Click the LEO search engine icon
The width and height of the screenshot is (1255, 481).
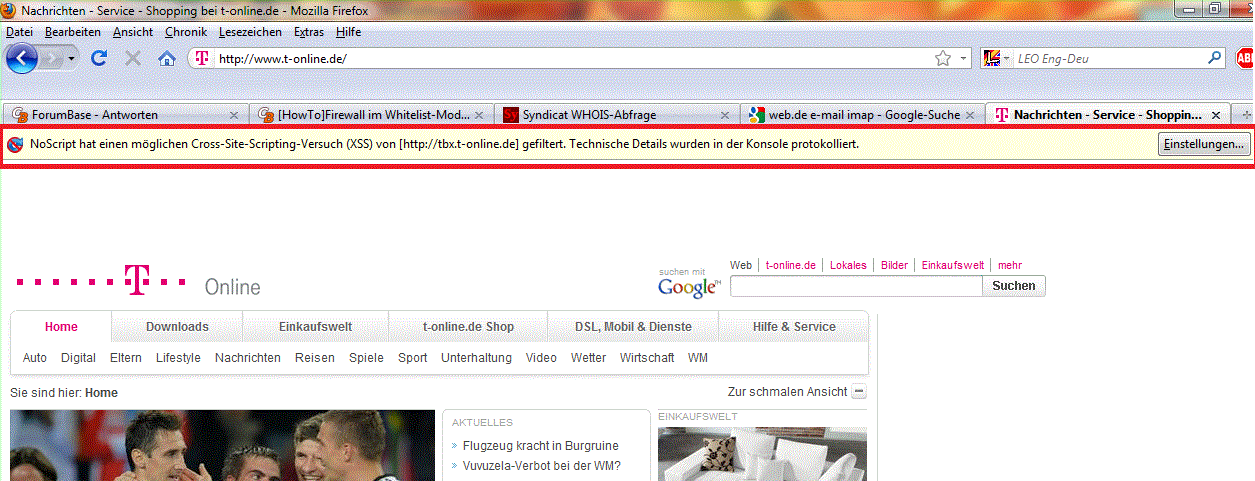(992, 58)
